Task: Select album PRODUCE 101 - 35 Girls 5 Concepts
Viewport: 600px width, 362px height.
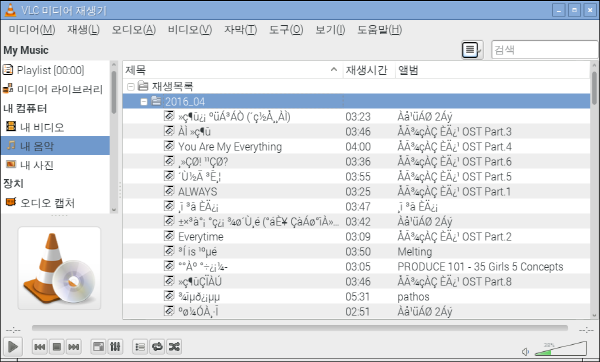Action: (x=480, y=267)
